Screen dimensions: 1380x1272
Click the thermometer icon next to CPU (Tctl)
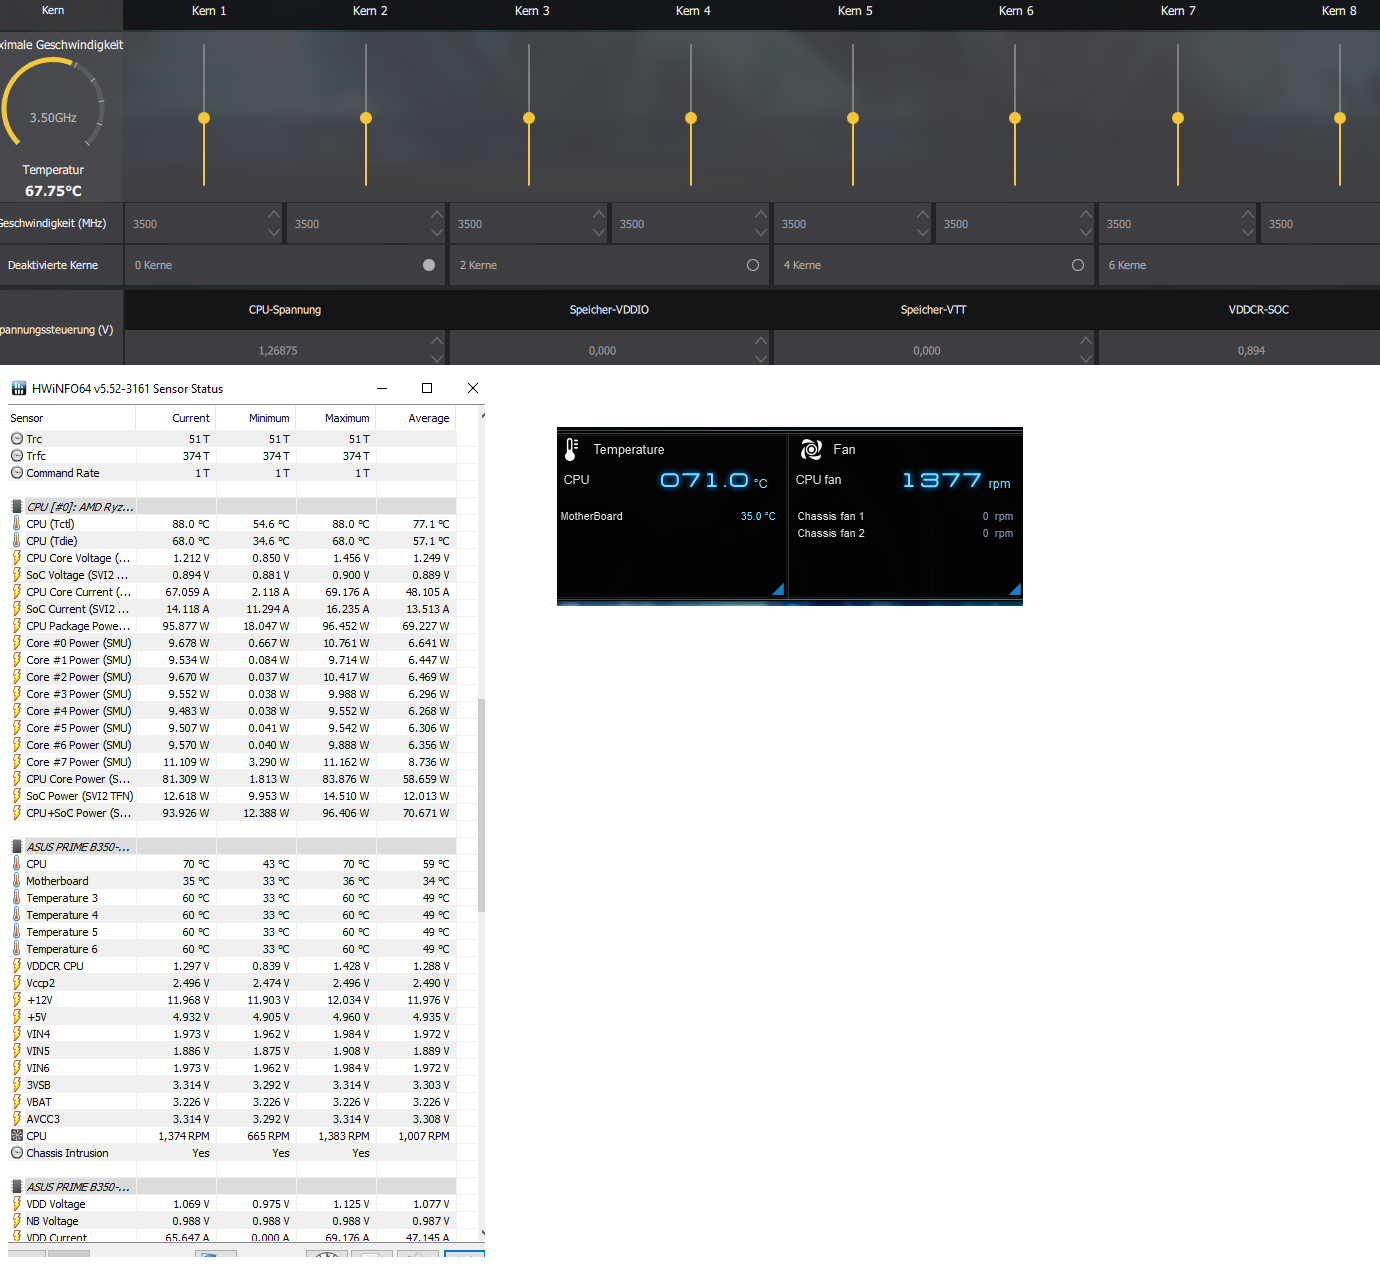[x=17, y=524]
